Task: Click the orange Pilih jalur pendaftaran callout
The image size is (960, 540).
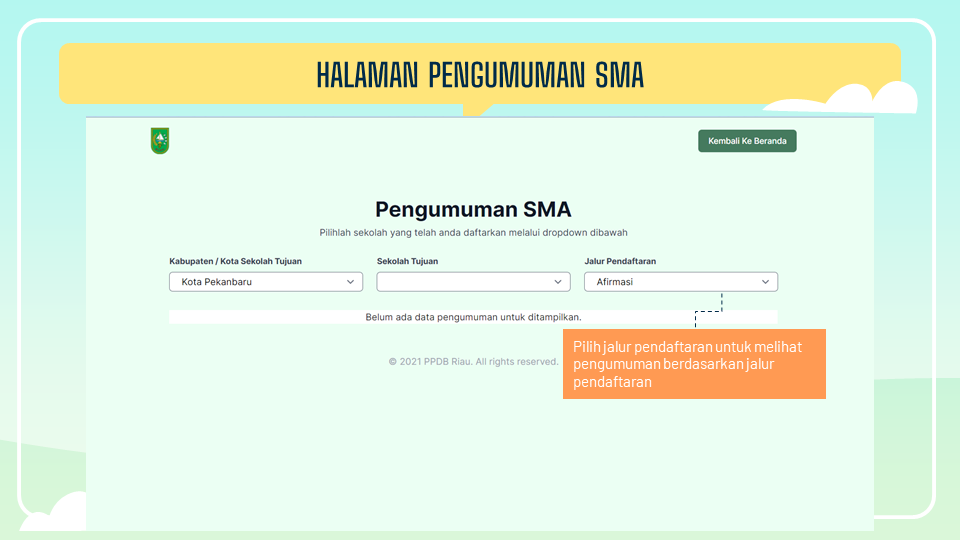Action: tap(694, 364)
